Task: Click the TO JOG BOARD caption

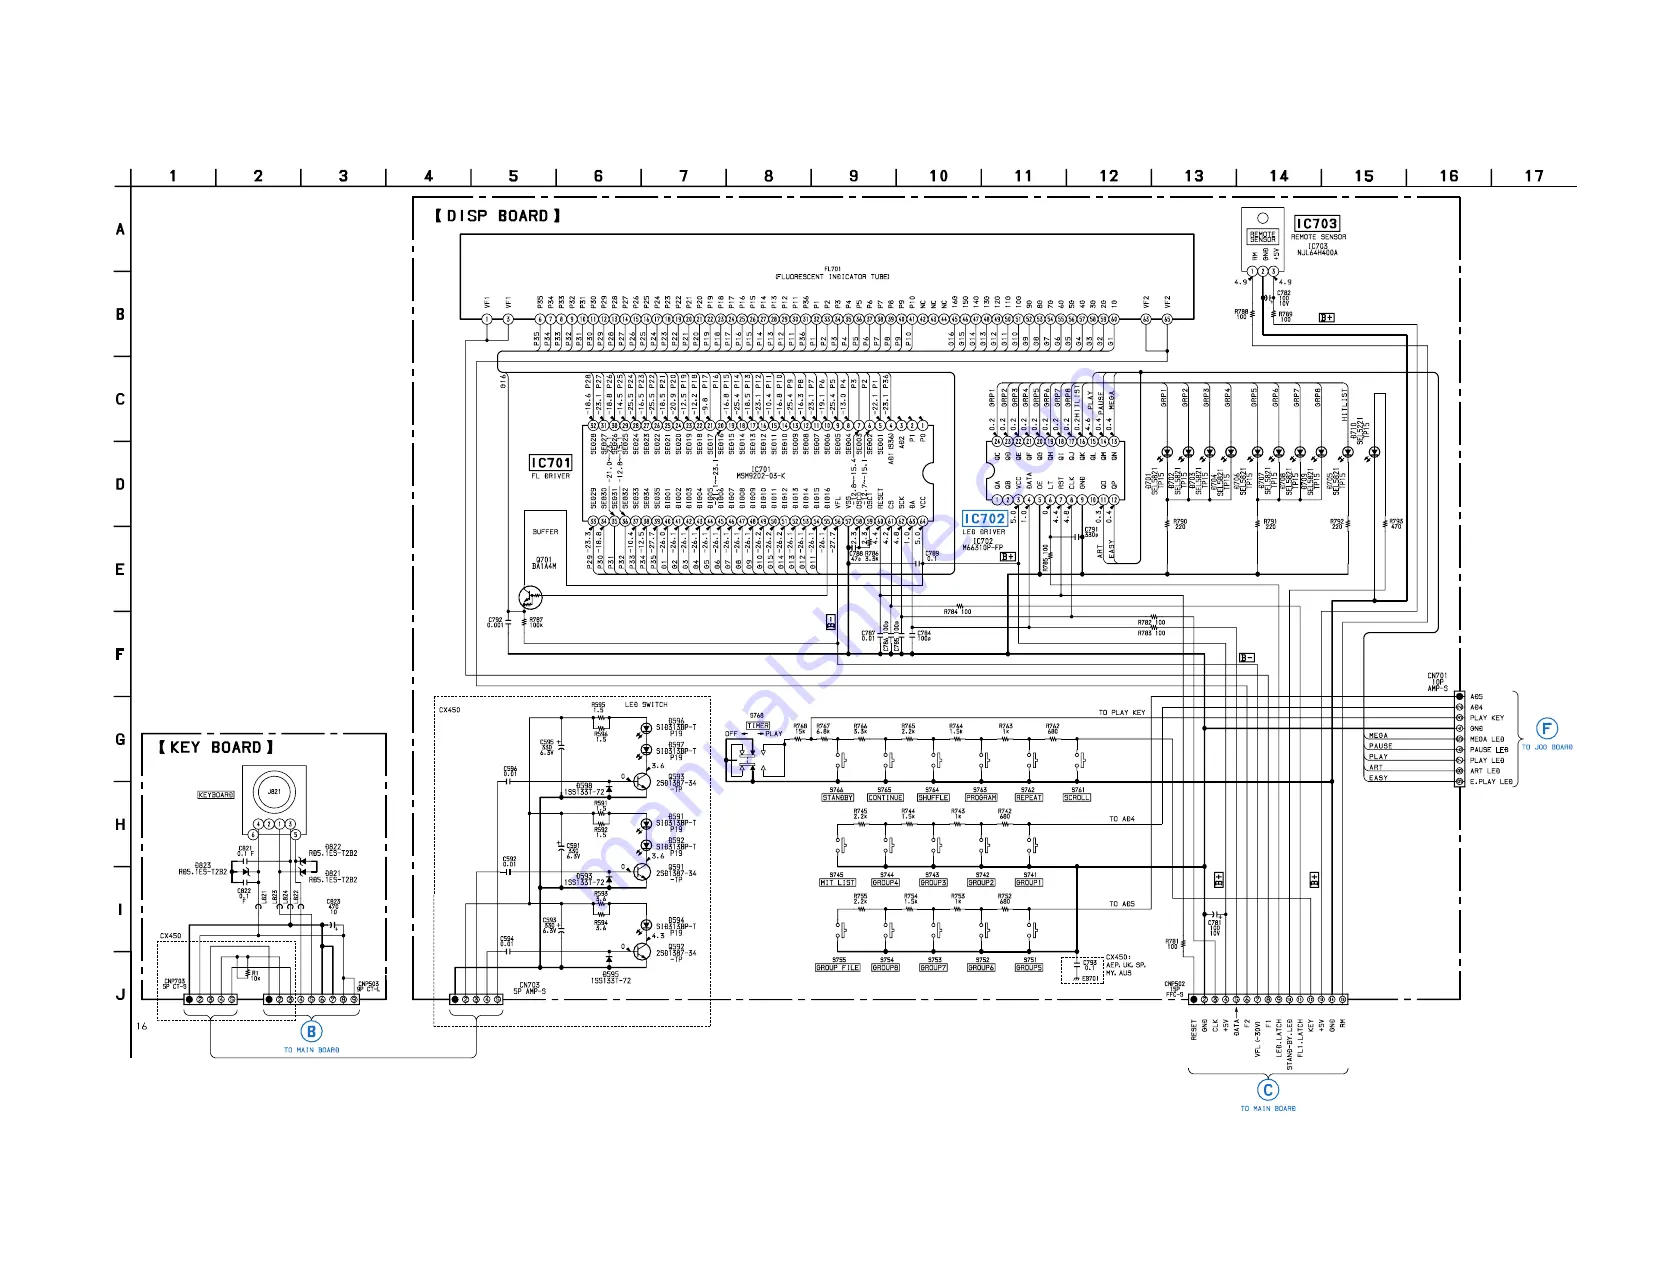Action: tap(1547, 747)
